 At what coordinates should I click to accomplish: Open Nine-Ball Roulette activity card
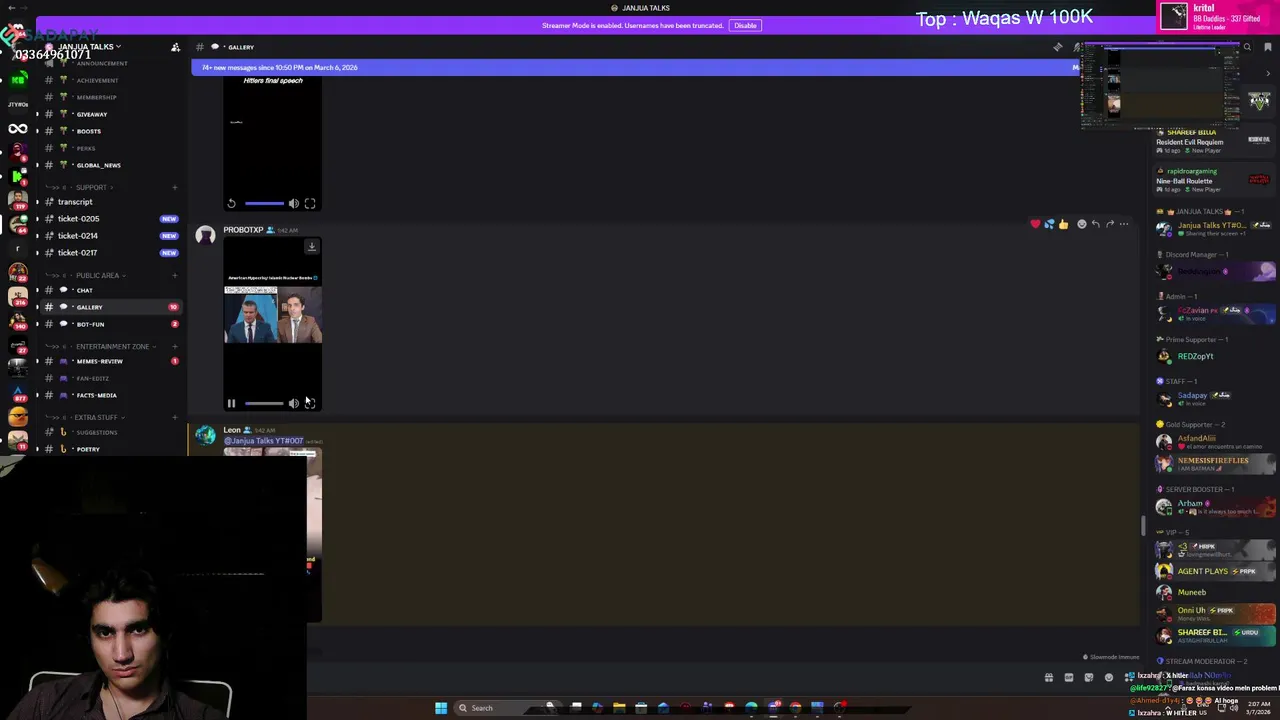(x=1214, y=180)
